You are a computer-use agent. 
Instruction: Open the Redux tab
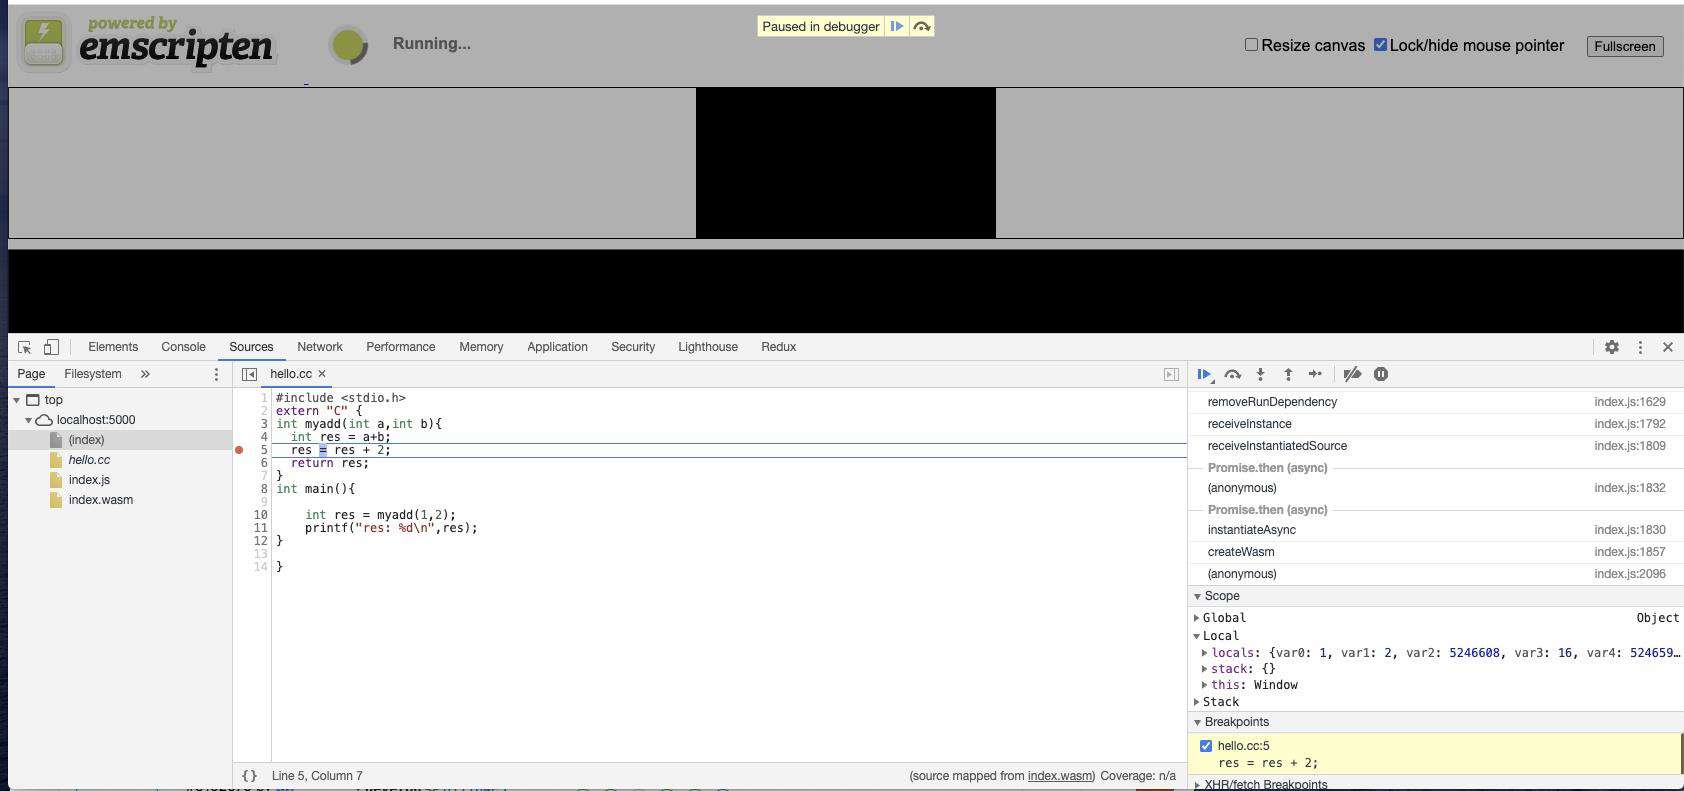(x=778, y=347)
